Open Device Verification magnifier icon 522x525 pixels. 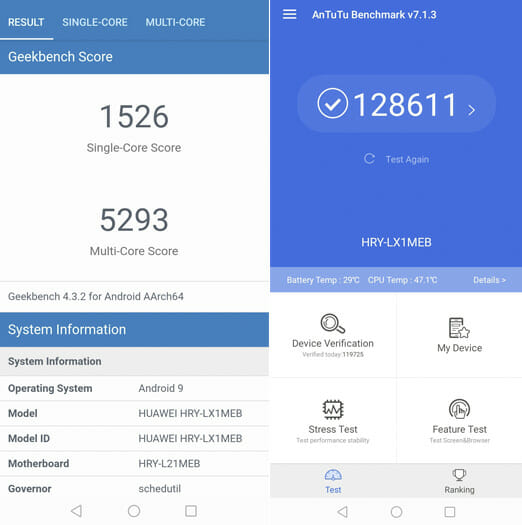tap(332, 323)
